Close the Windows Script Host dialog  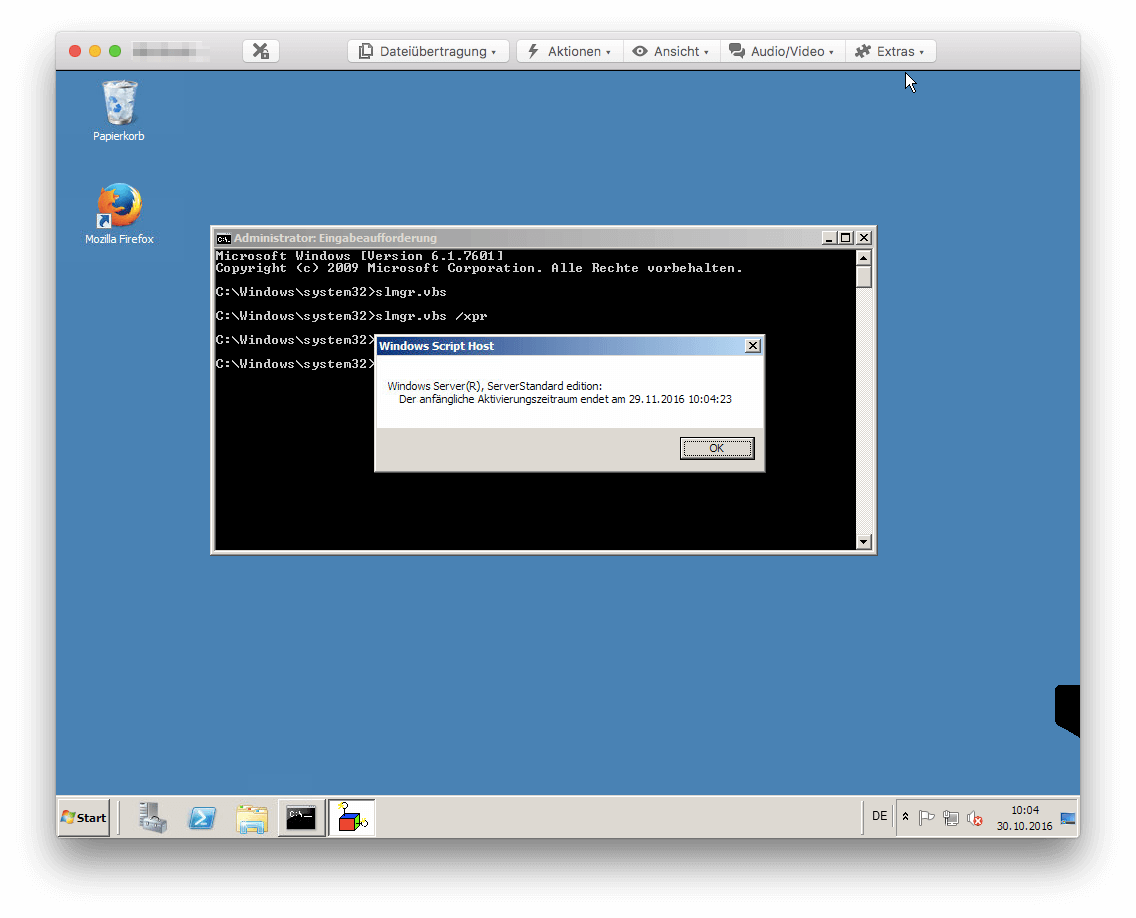point(753,346)
